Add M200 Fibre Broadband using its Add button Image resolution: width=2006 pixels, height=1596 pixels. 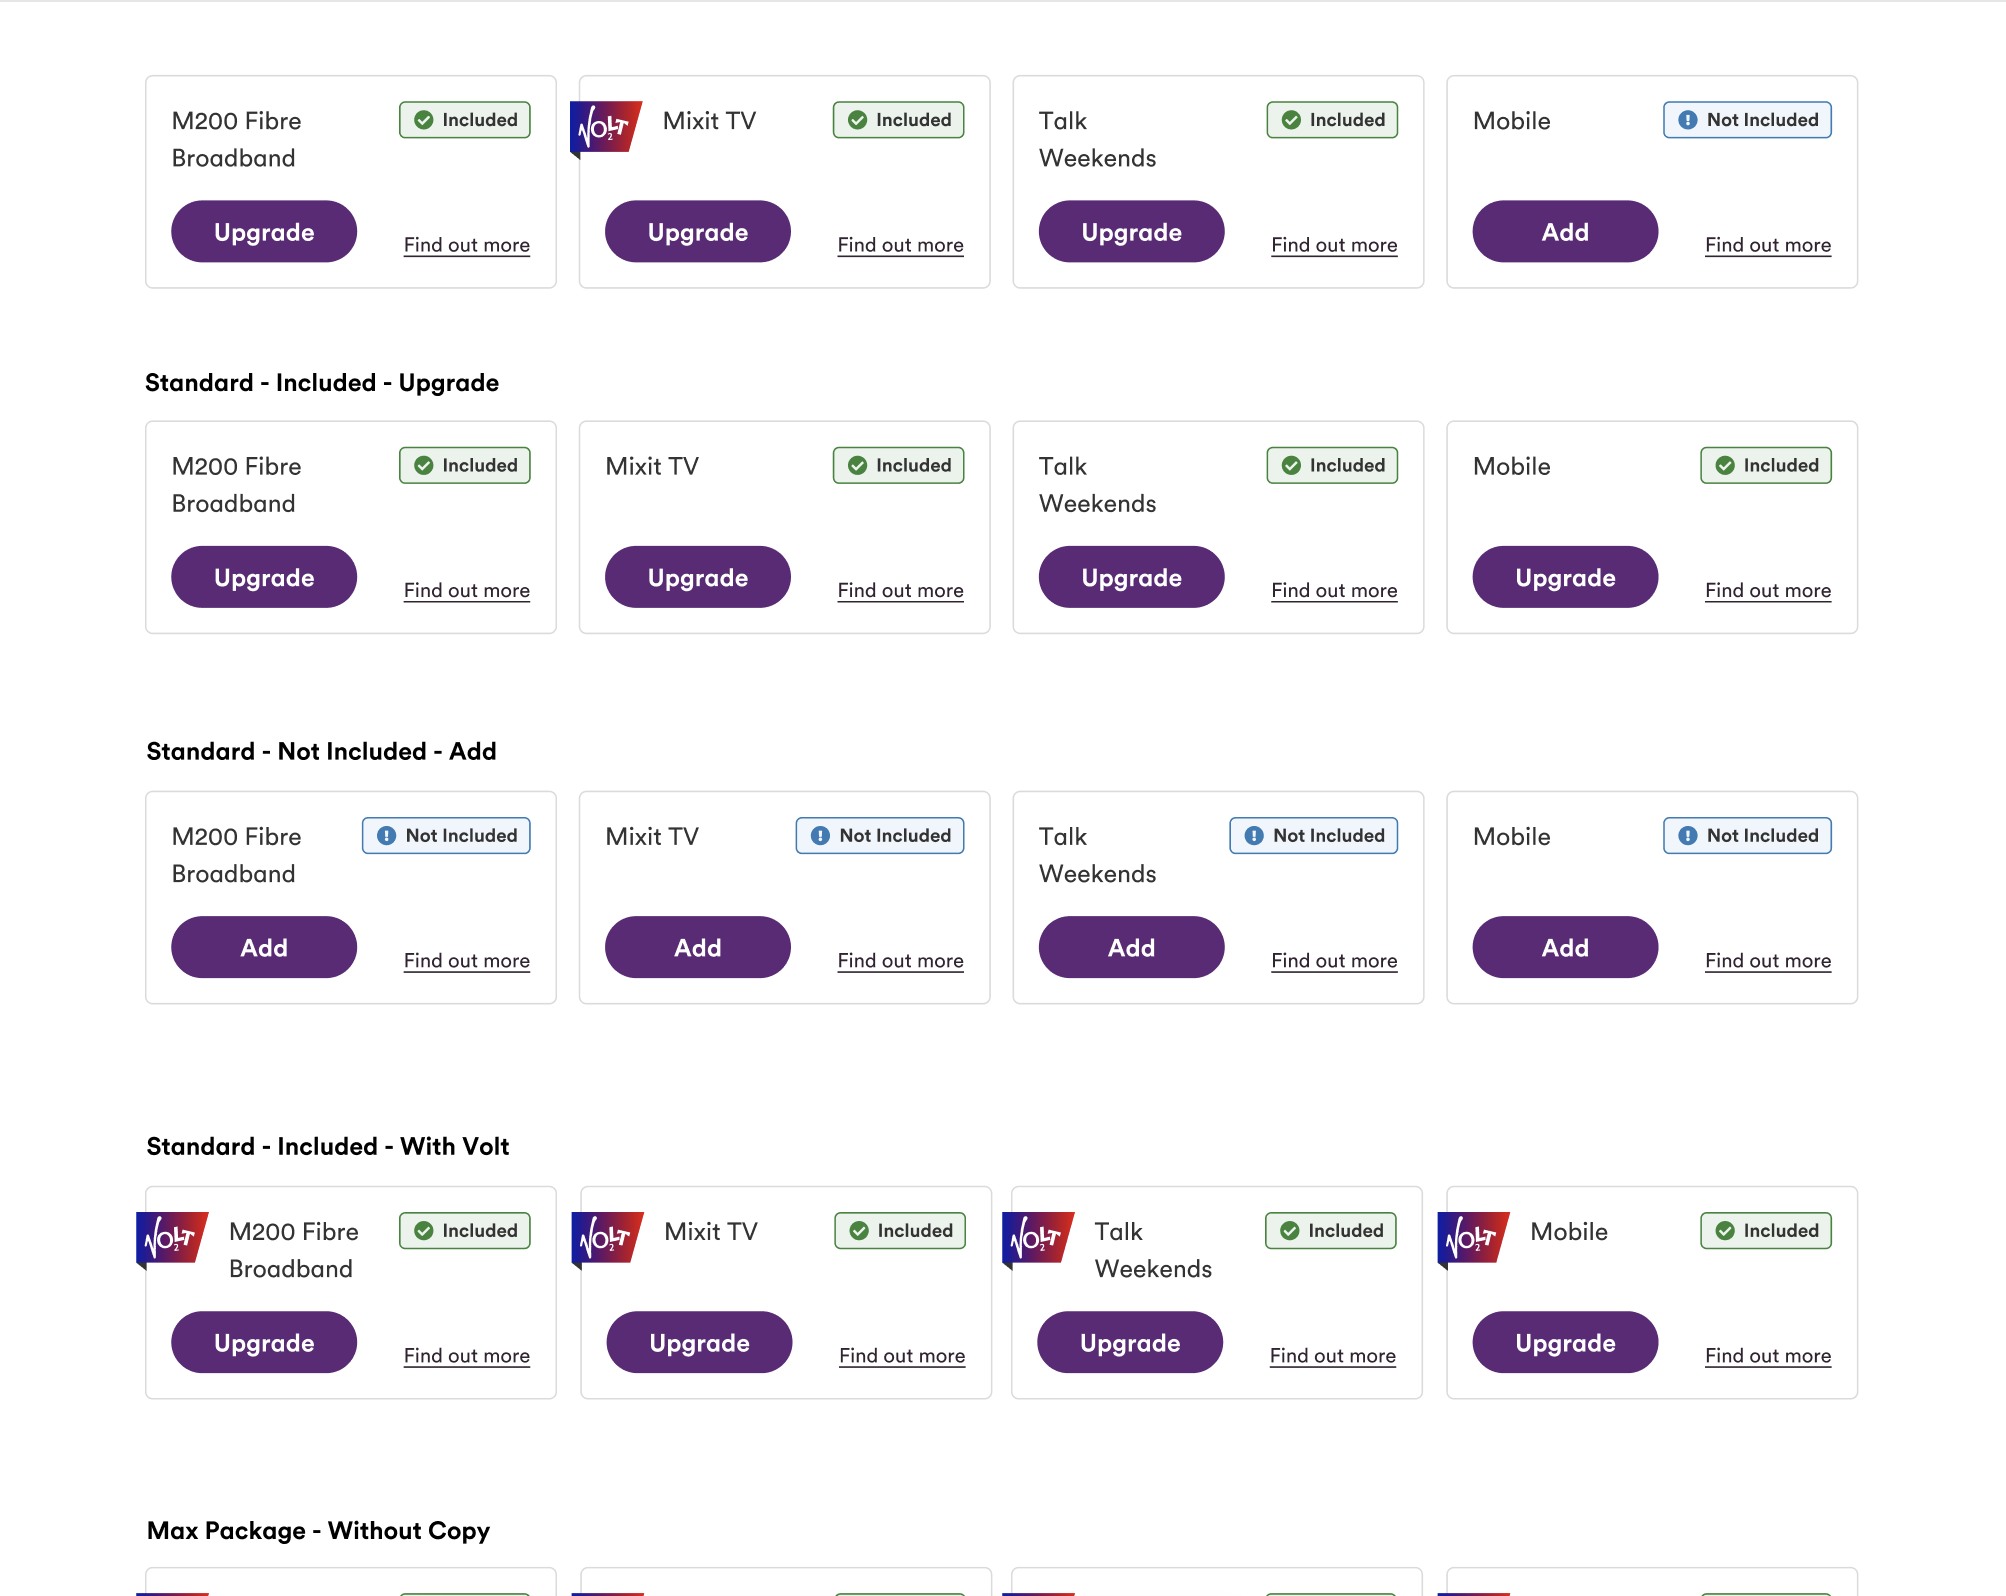tap(264, 947)
